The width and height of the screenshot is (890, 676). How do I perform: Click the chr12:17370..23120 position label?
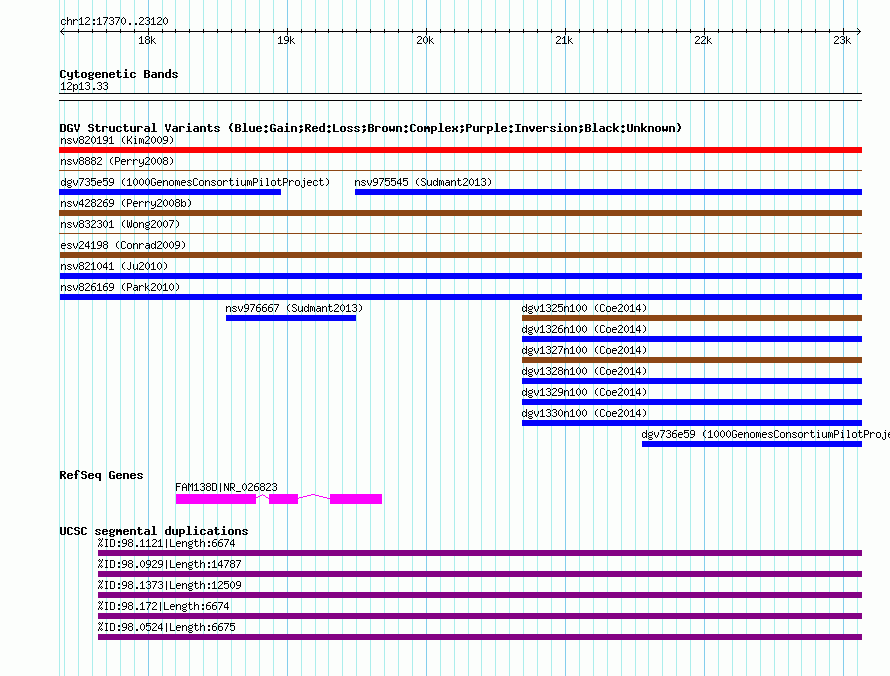(x=114, y=21)
